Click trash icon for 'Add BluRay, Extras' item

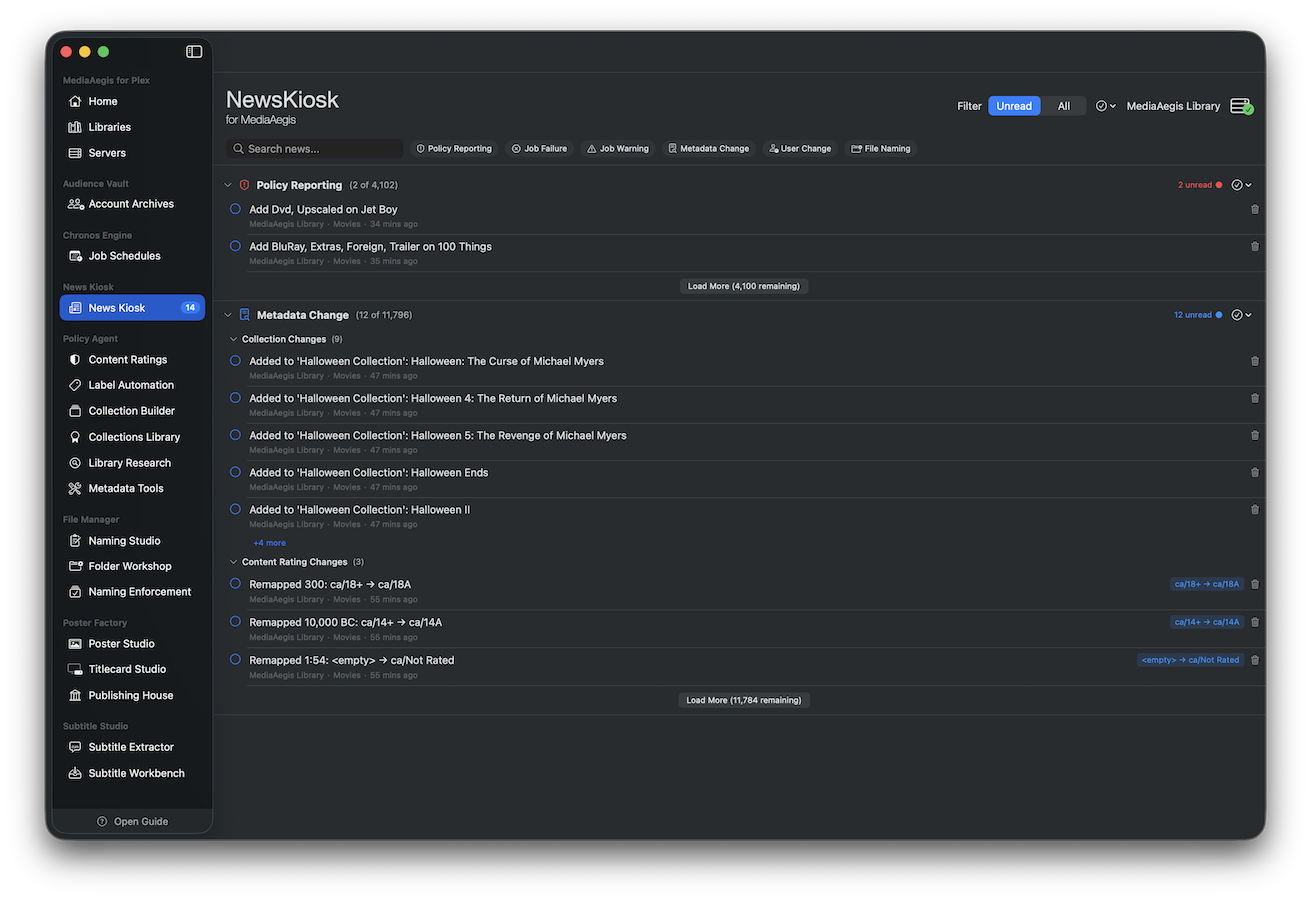pos(1255,246)
